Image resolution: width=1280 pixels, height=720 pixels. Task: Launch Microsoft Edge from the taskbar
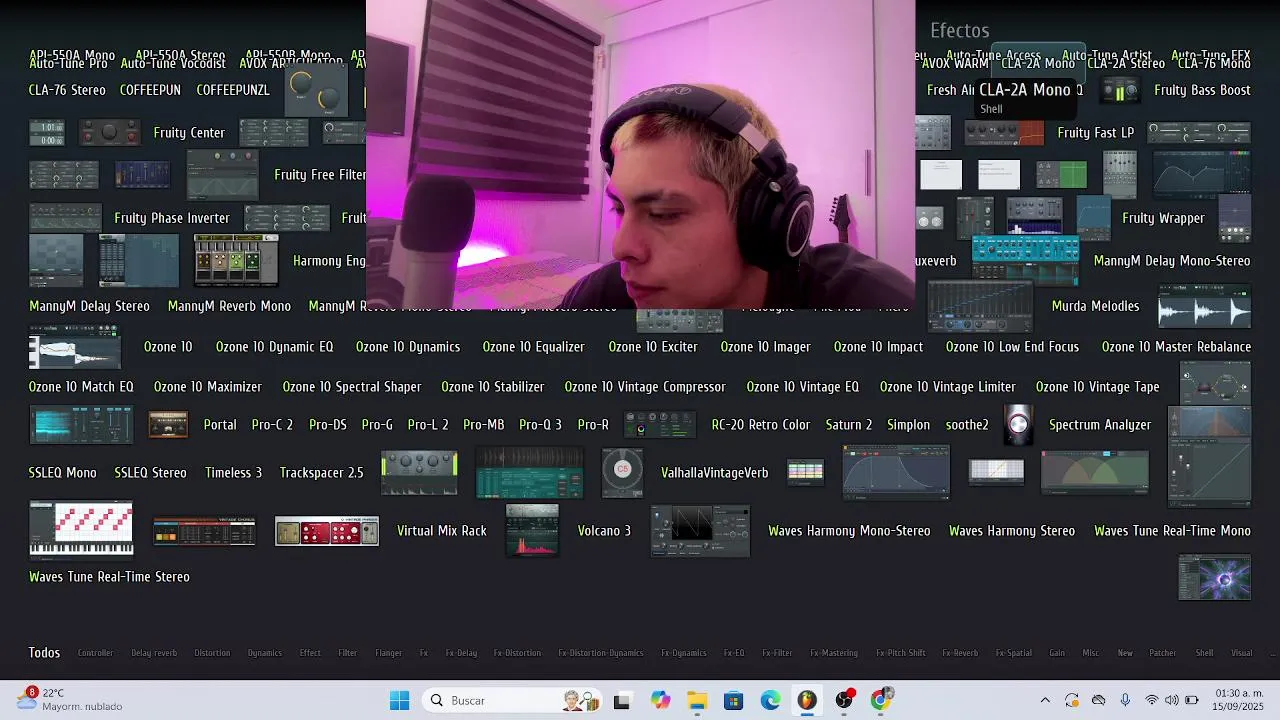770,700
